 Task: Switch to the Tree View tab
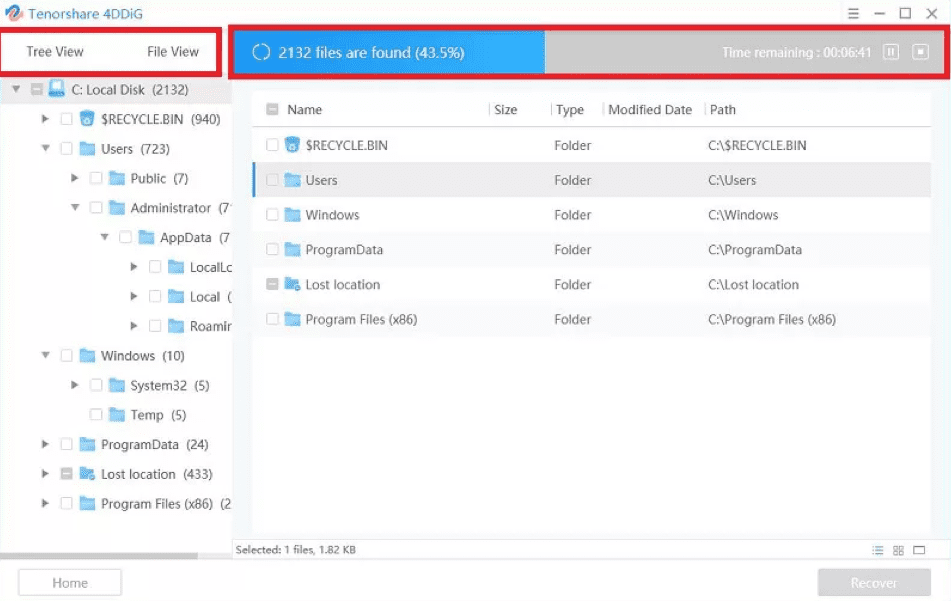coord(55,52)
